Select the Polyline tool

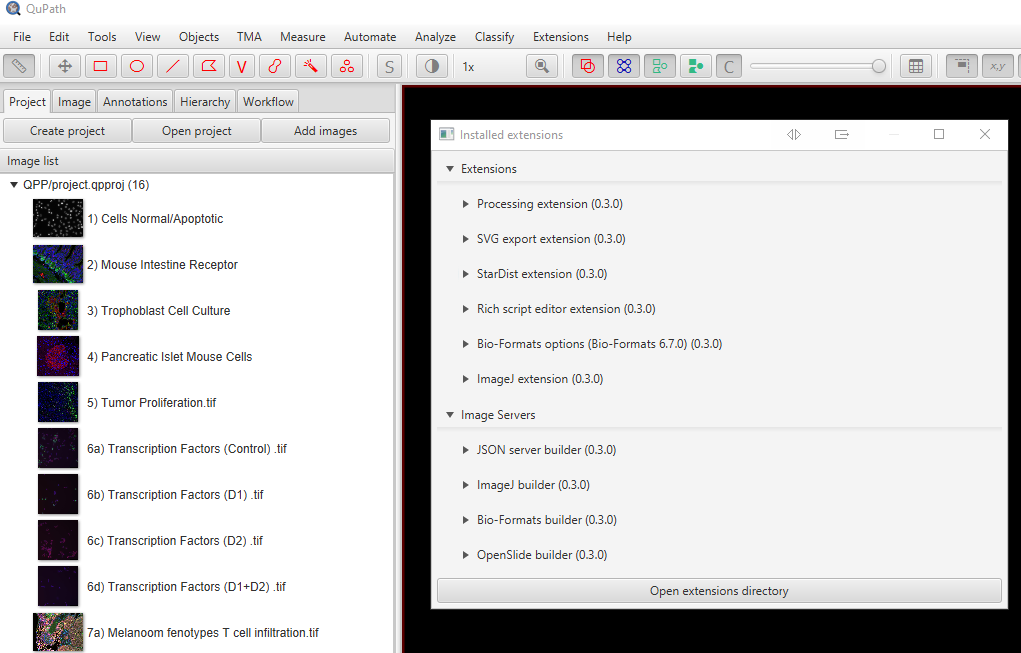242,66
